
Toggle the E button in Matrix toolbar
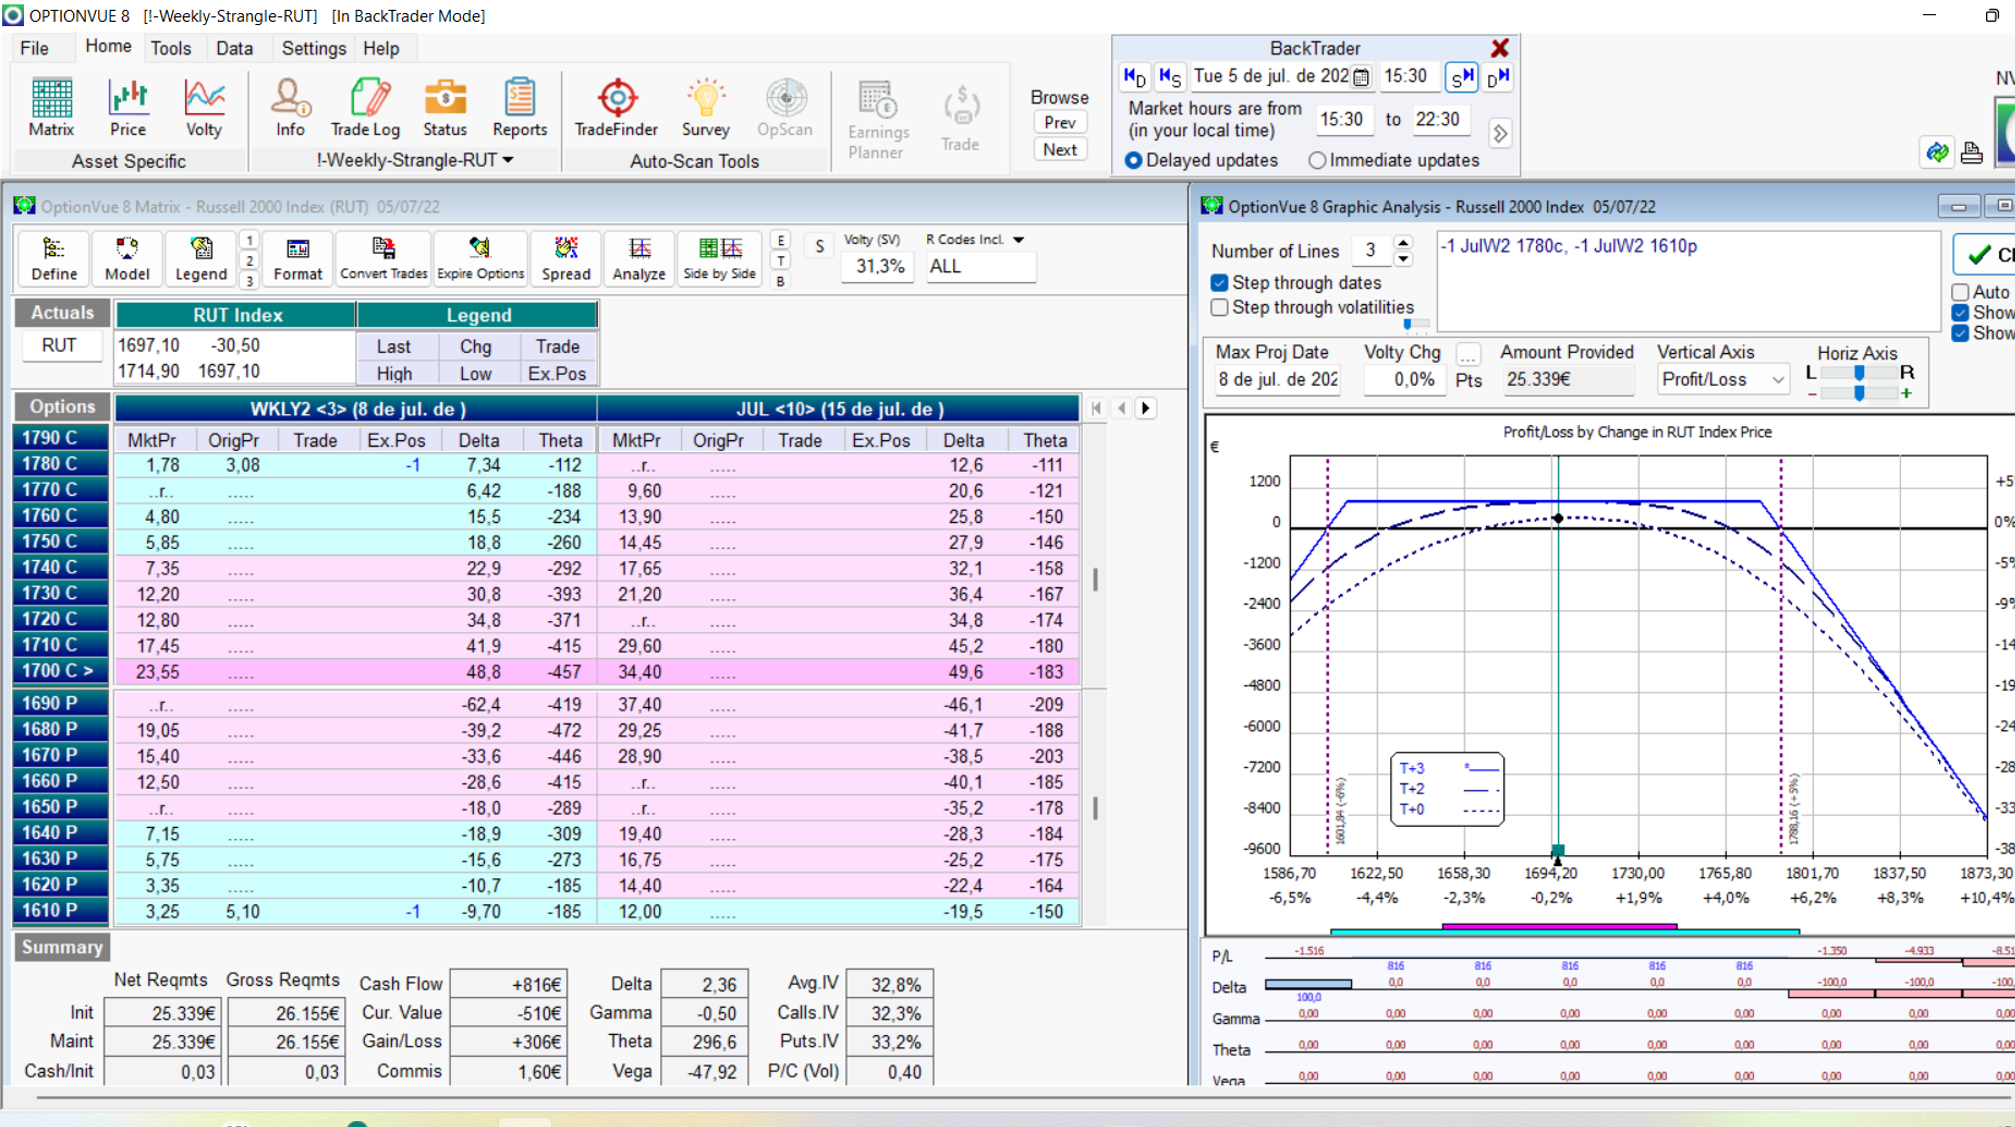(x=780, y=240)
